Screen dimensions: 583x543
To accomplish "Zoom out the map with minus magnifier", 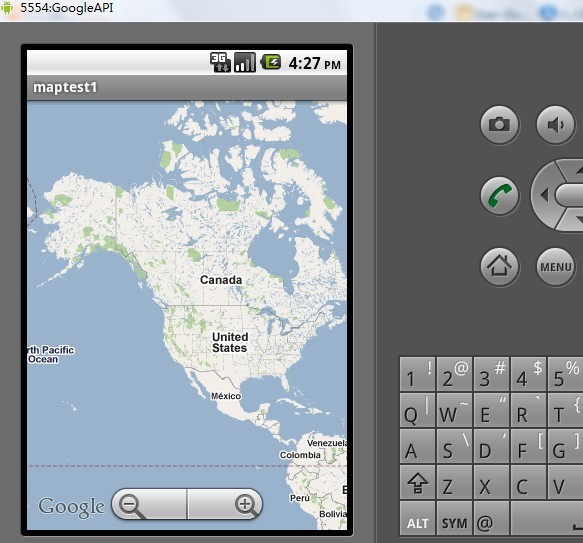I will point(149,505).
